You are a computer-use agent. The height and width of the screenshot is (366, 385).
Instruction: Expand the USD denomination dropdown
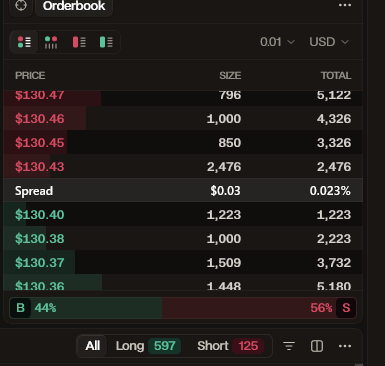[329, 42]
